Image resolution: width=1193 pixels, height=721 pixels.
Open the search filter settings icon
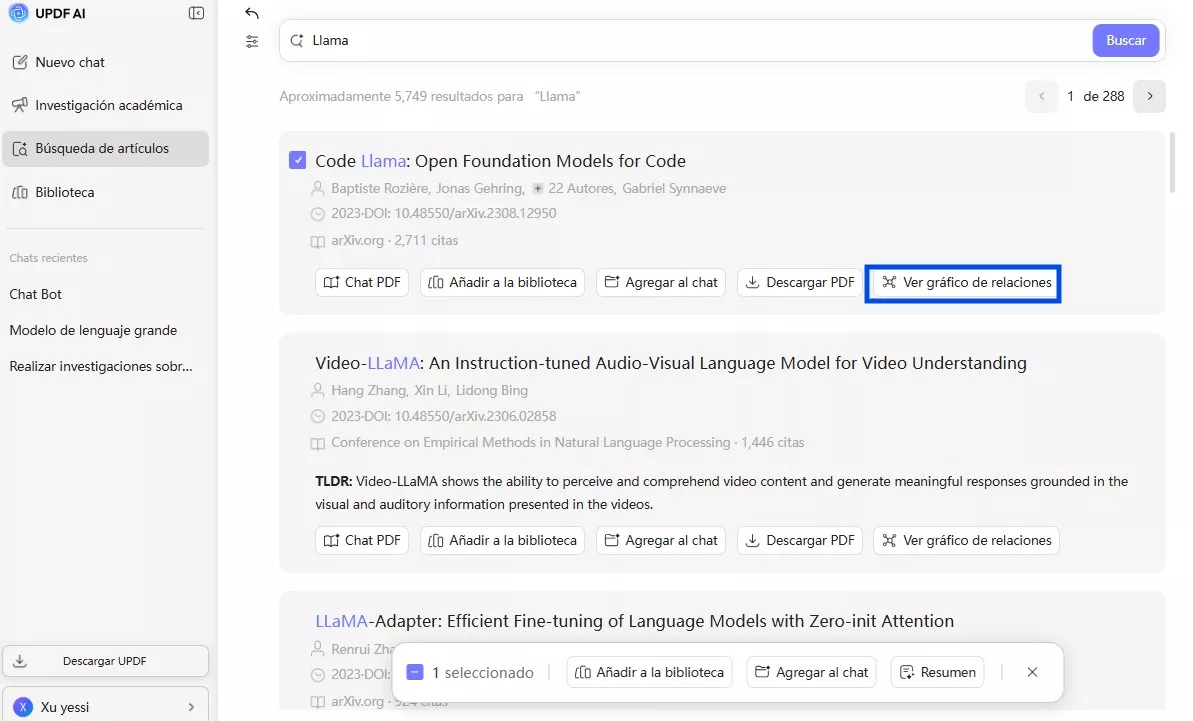(x=252, y=41)
